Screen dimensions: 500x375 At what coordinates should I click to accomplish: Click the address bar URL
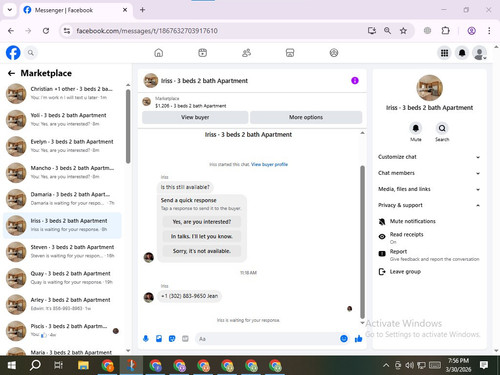147,31
